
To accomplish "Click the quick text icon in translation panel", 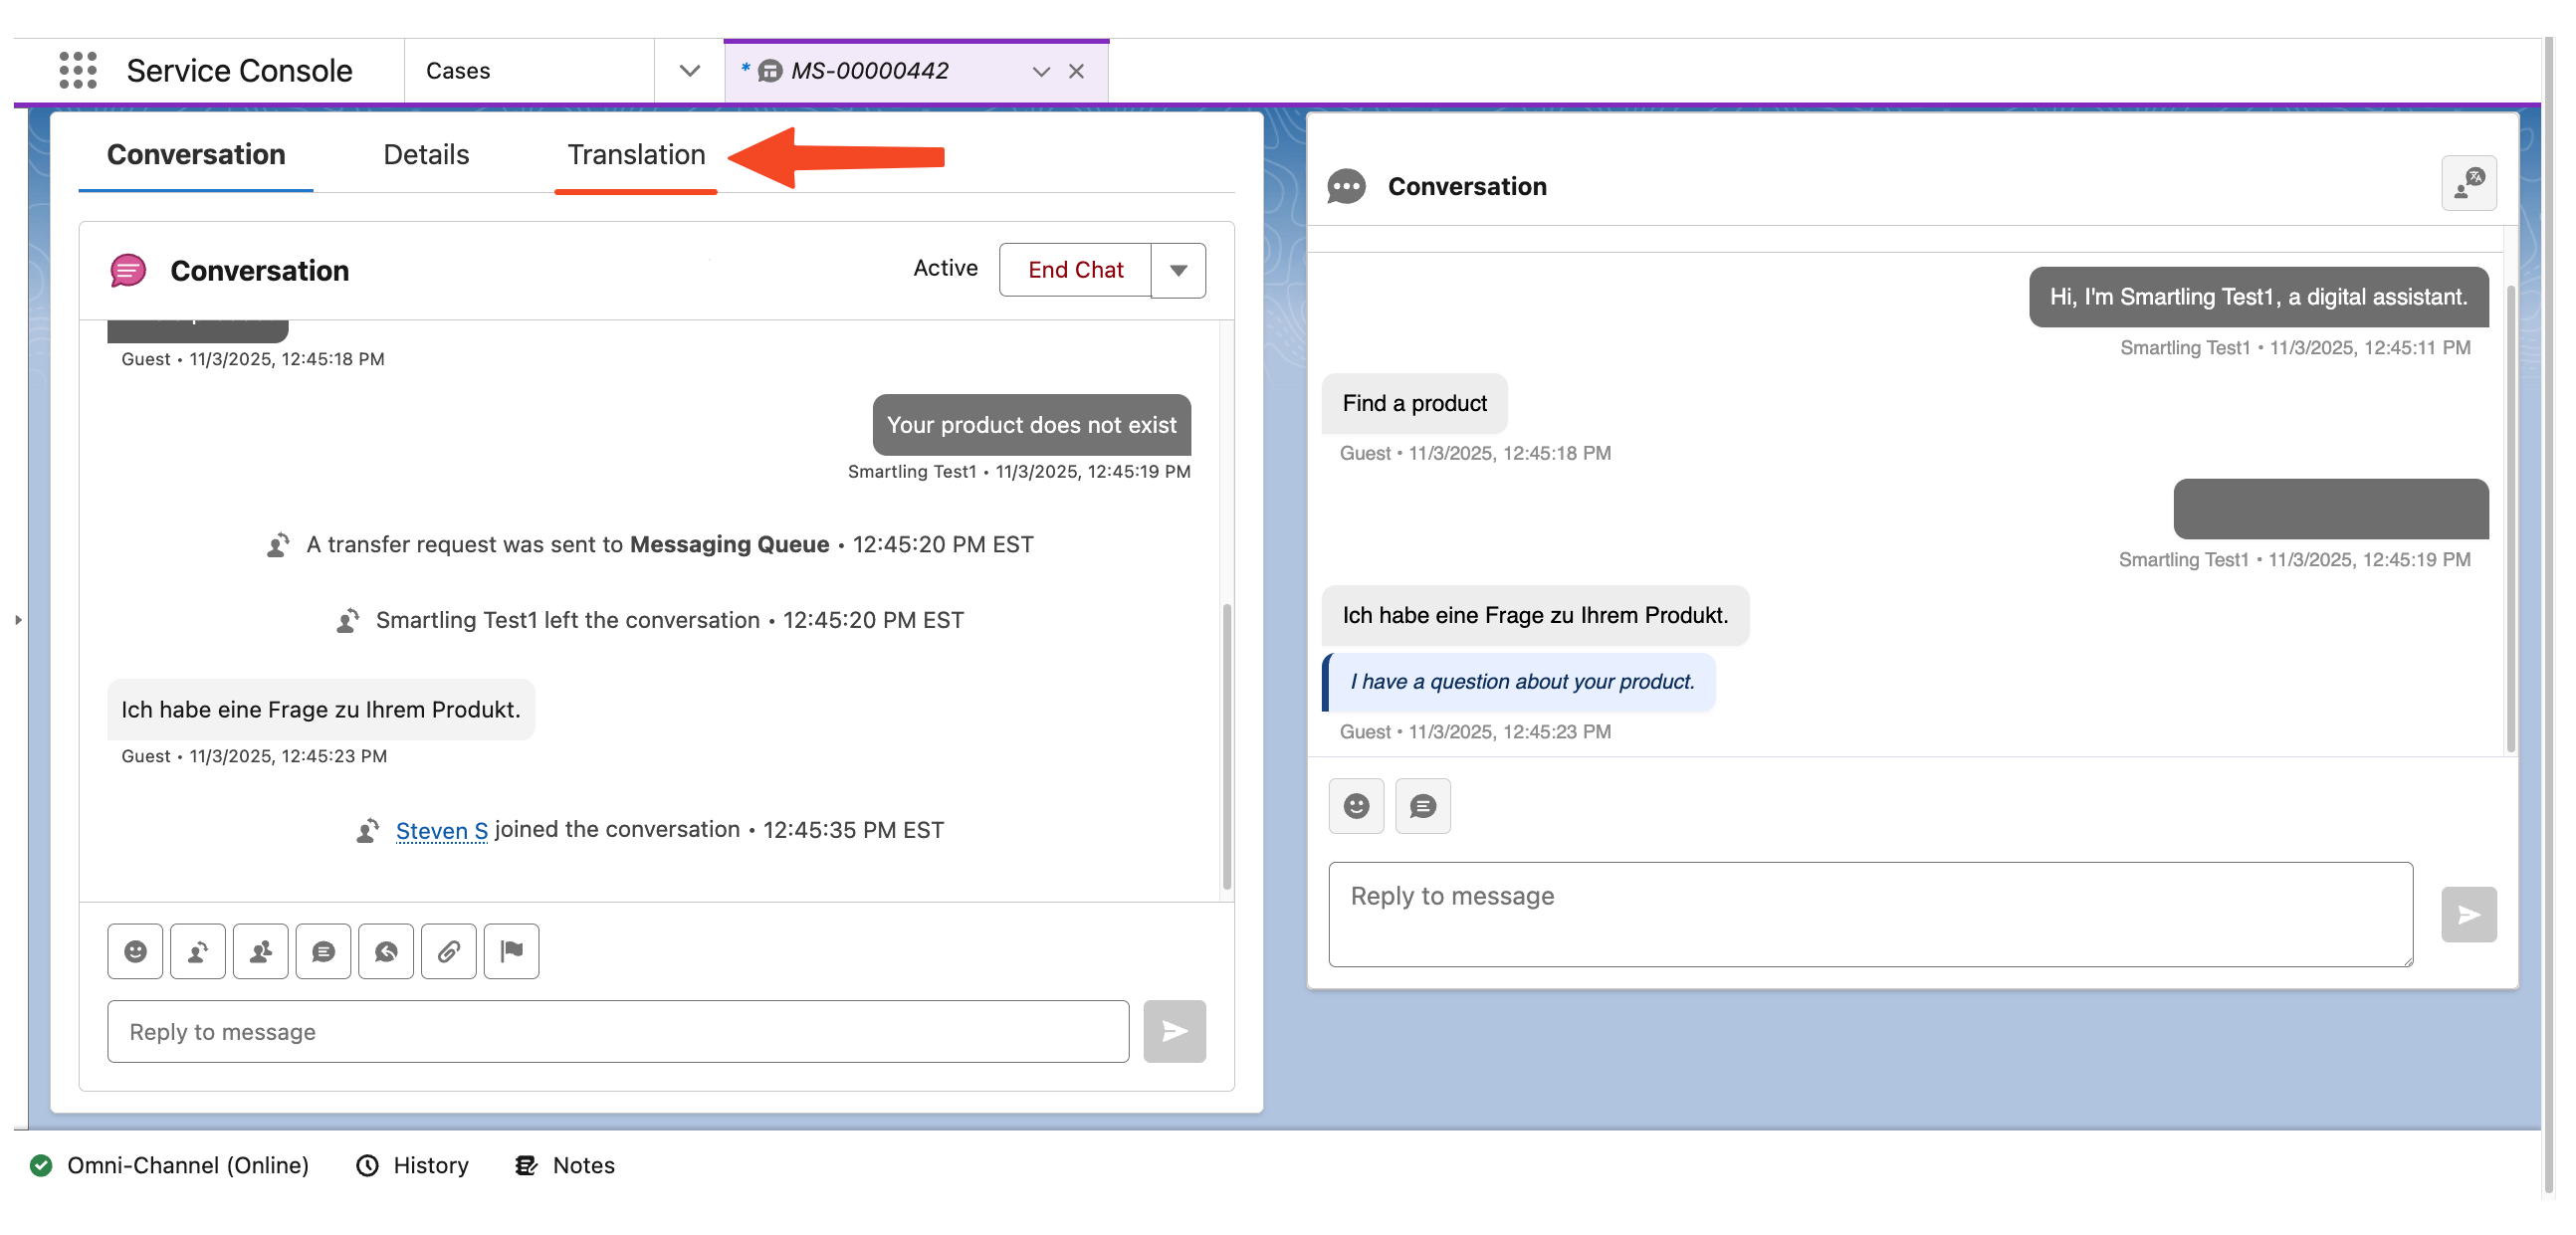I will pyautogui.click(x=1422, y=806).
